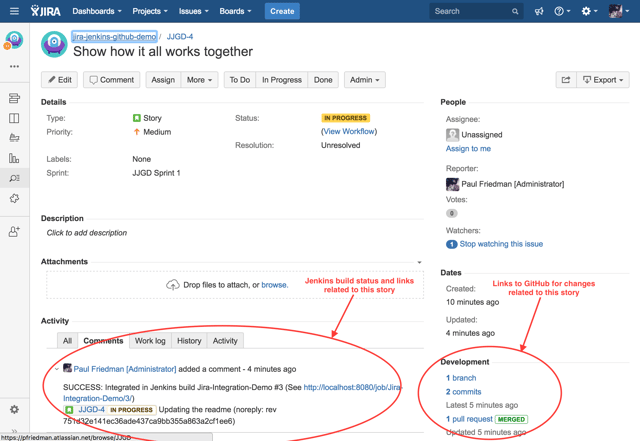Open the project avatar in the sidebar
Image resolution: width=640 pixels, height=441 pixels.
click(x=14, y=40)
